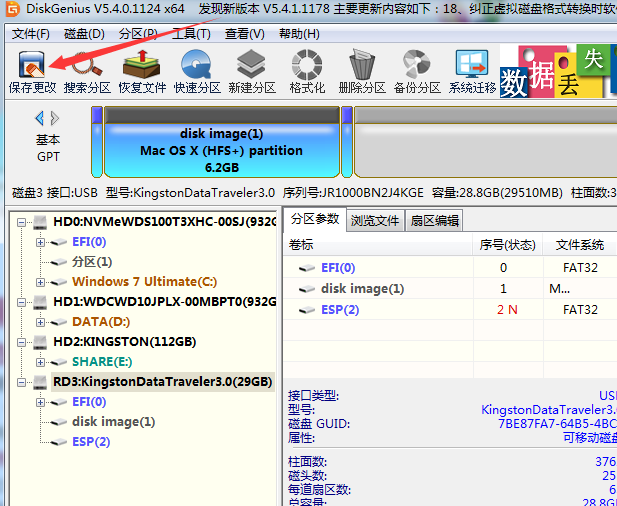
Task: Open the 磁盘(D) menu
Action: click(84, 34)
